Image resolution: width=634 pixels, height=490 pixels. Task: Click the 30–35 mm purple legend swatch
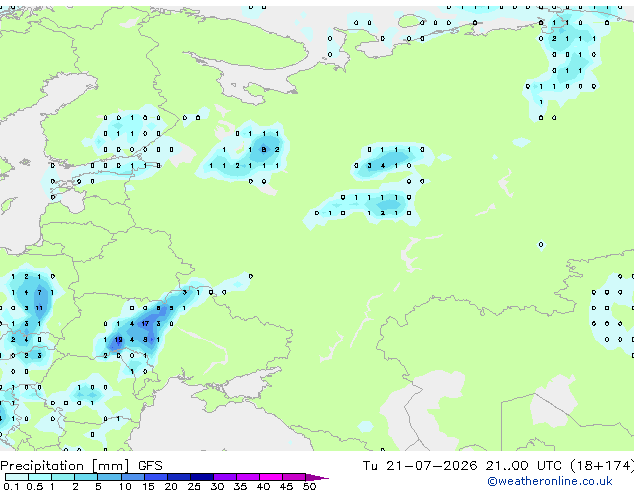pos(224,477)
